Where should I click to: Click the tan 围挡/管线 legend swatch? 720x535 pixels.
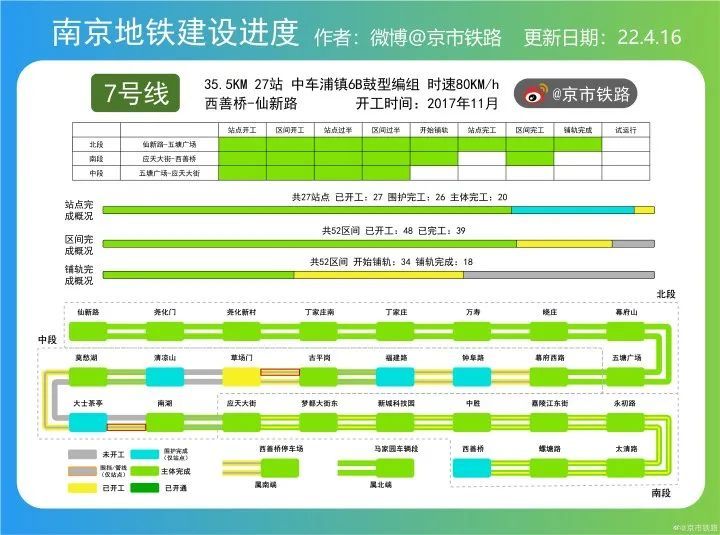pos(82,471)
